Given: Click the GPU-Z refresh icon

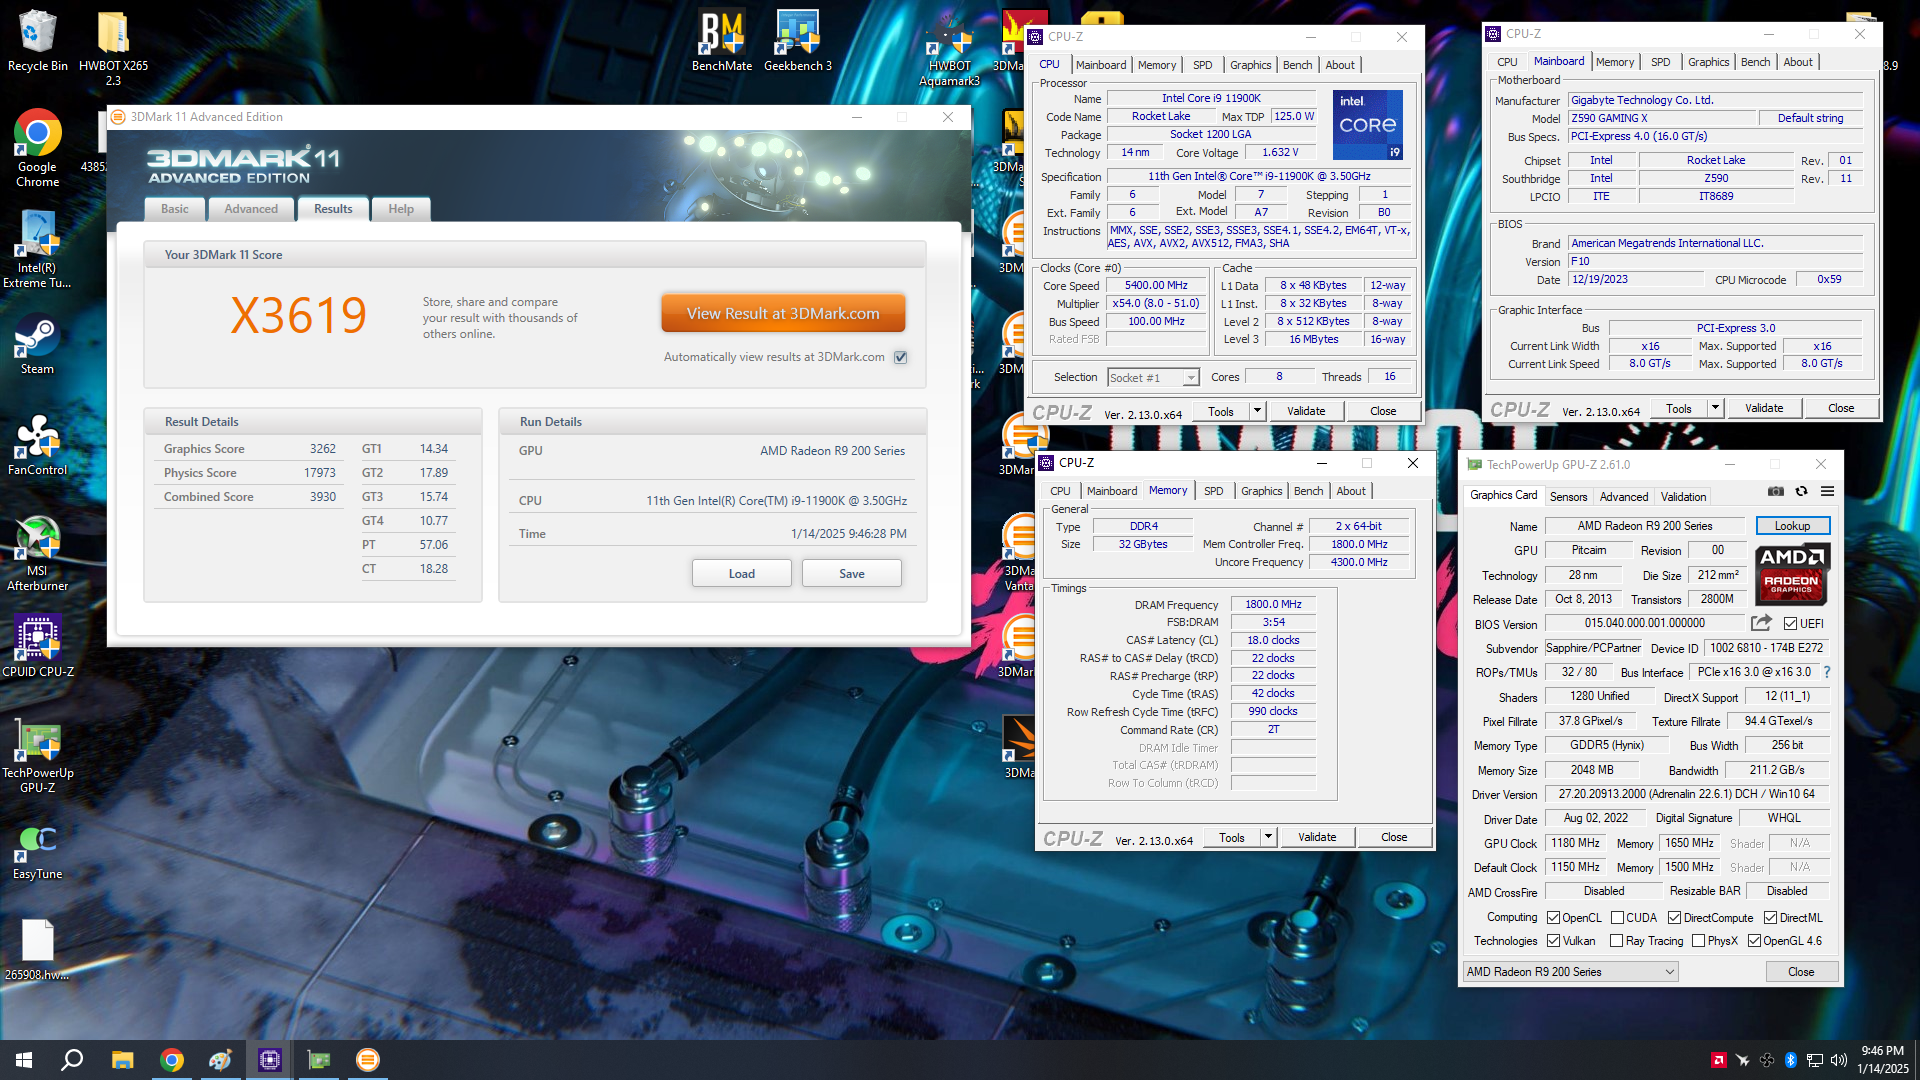Looking at the screenshot, I should pyautogui.click(x=1801, y=491).
